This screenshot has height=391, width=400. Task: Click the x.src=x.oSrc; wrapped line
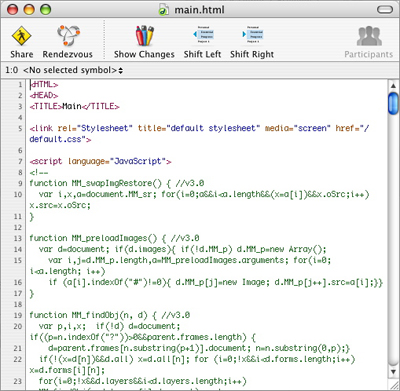point(60,205)
